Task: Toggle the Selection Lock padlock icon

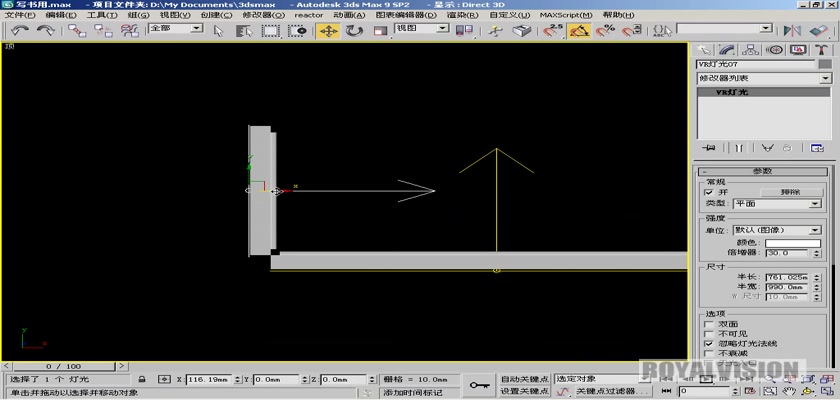Action: (x=141, y=379)
